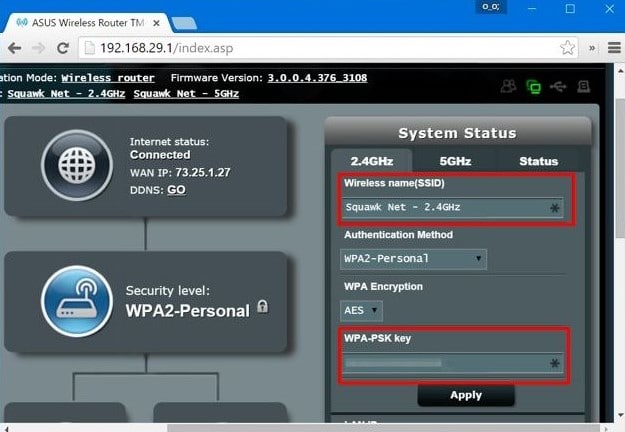Reload the router page
Viewport: 625px width, 432px height.
pyautogui.click(x=63, y=48)
